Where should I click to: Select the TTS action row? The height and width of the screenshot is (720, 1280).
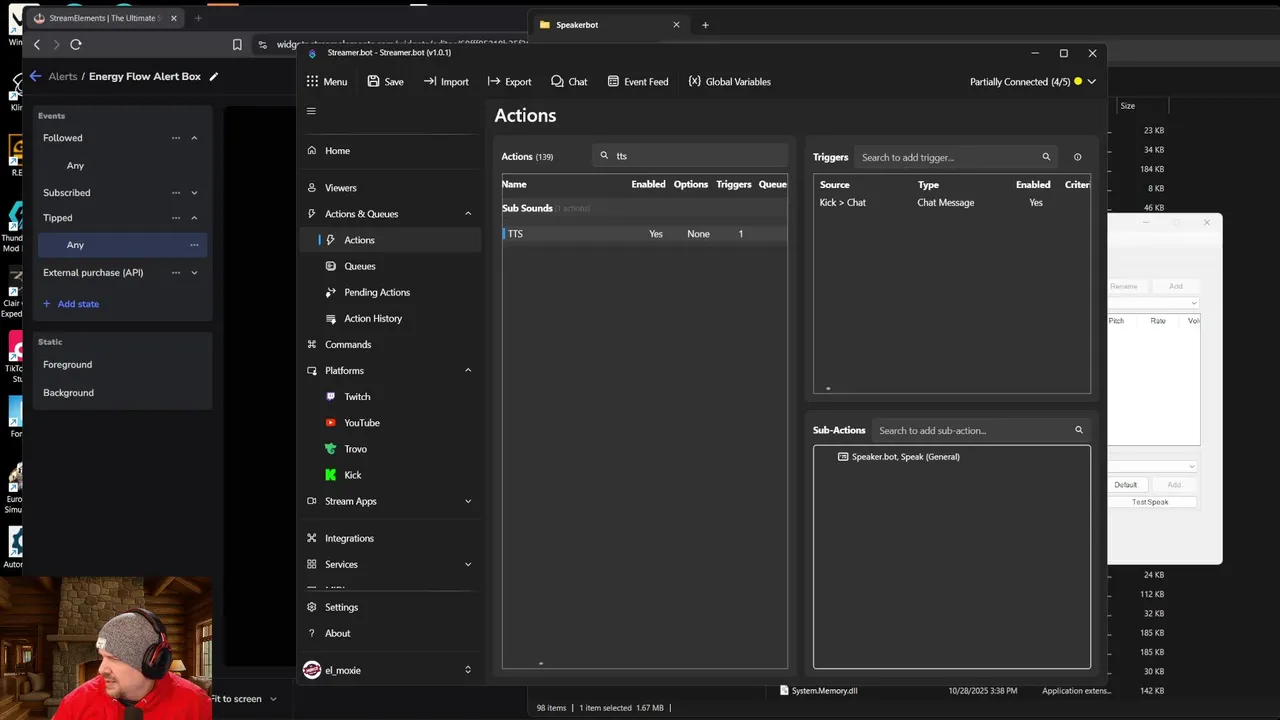click(644, 234)
